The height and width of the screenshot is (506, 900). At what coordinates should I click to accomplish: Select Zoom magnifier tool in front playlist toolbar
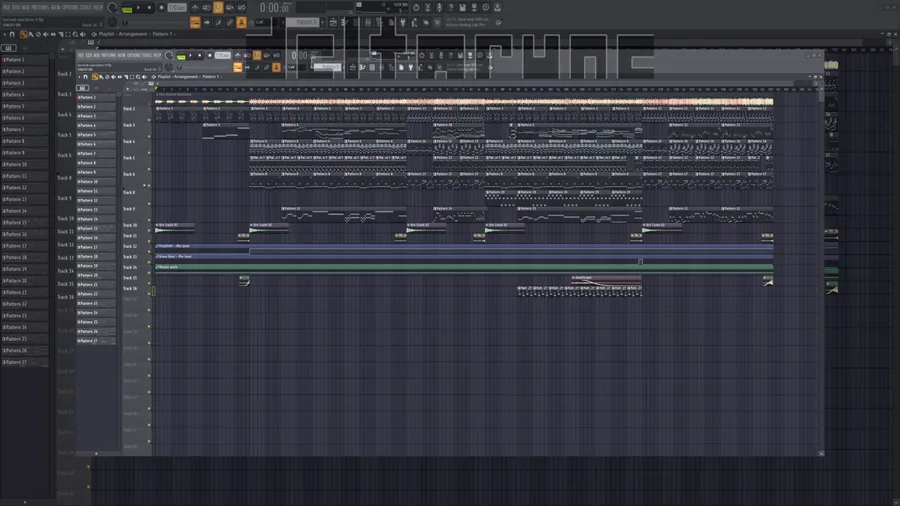click(138, 77)
